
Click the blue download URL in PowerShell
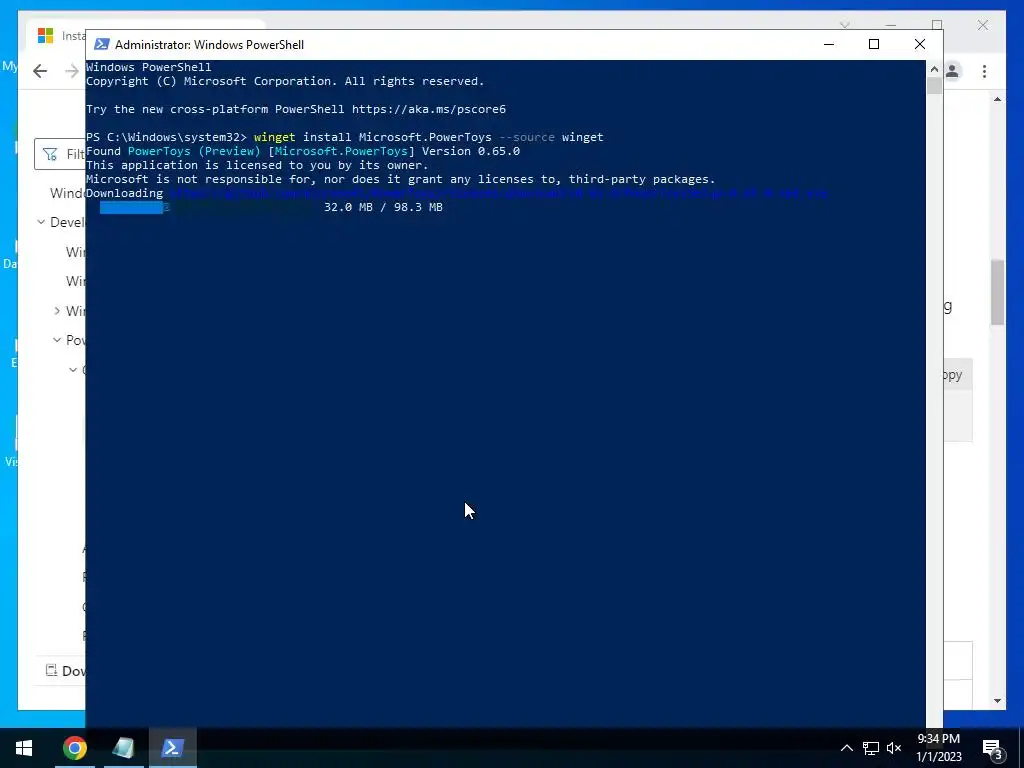(498, 193)
